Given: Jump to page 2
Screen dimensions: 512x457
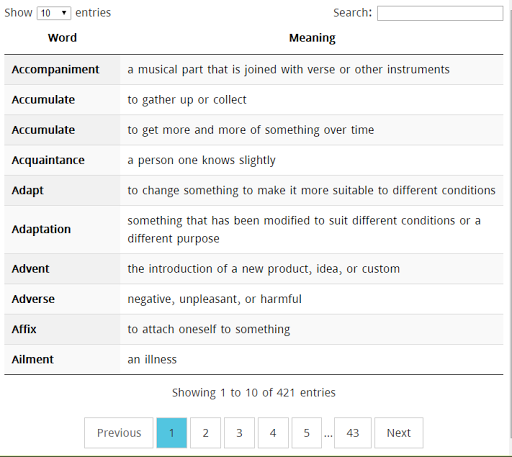Looking at the screenshot, I should pos(205,433).
